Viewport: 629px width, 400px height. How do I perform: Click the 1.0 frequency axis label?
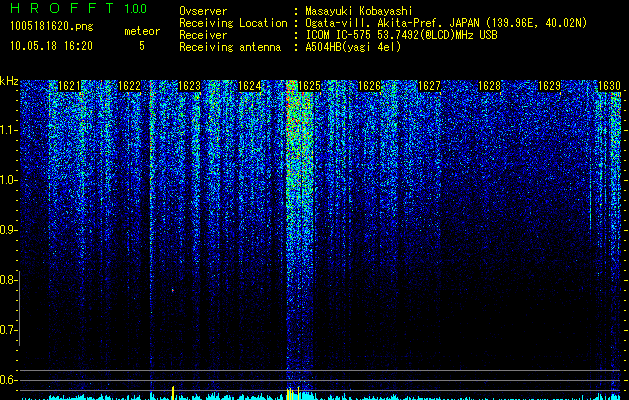[6, 180]
